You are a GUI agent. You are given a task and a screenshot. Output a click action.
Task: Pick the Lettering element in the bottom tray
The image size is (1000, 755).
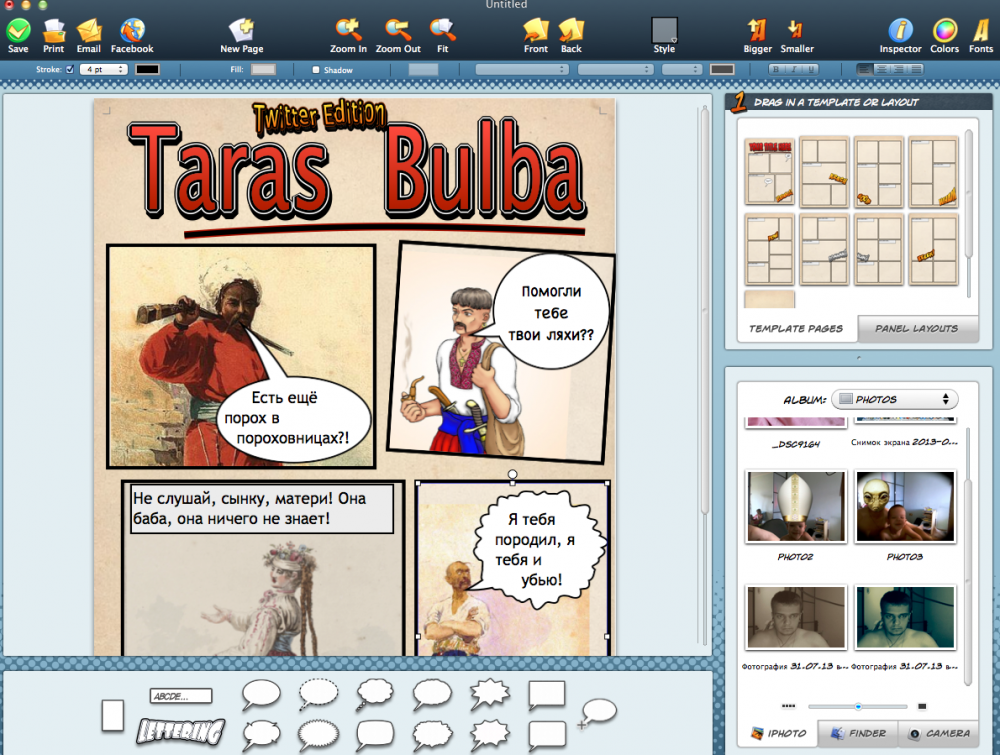point(181,731)
